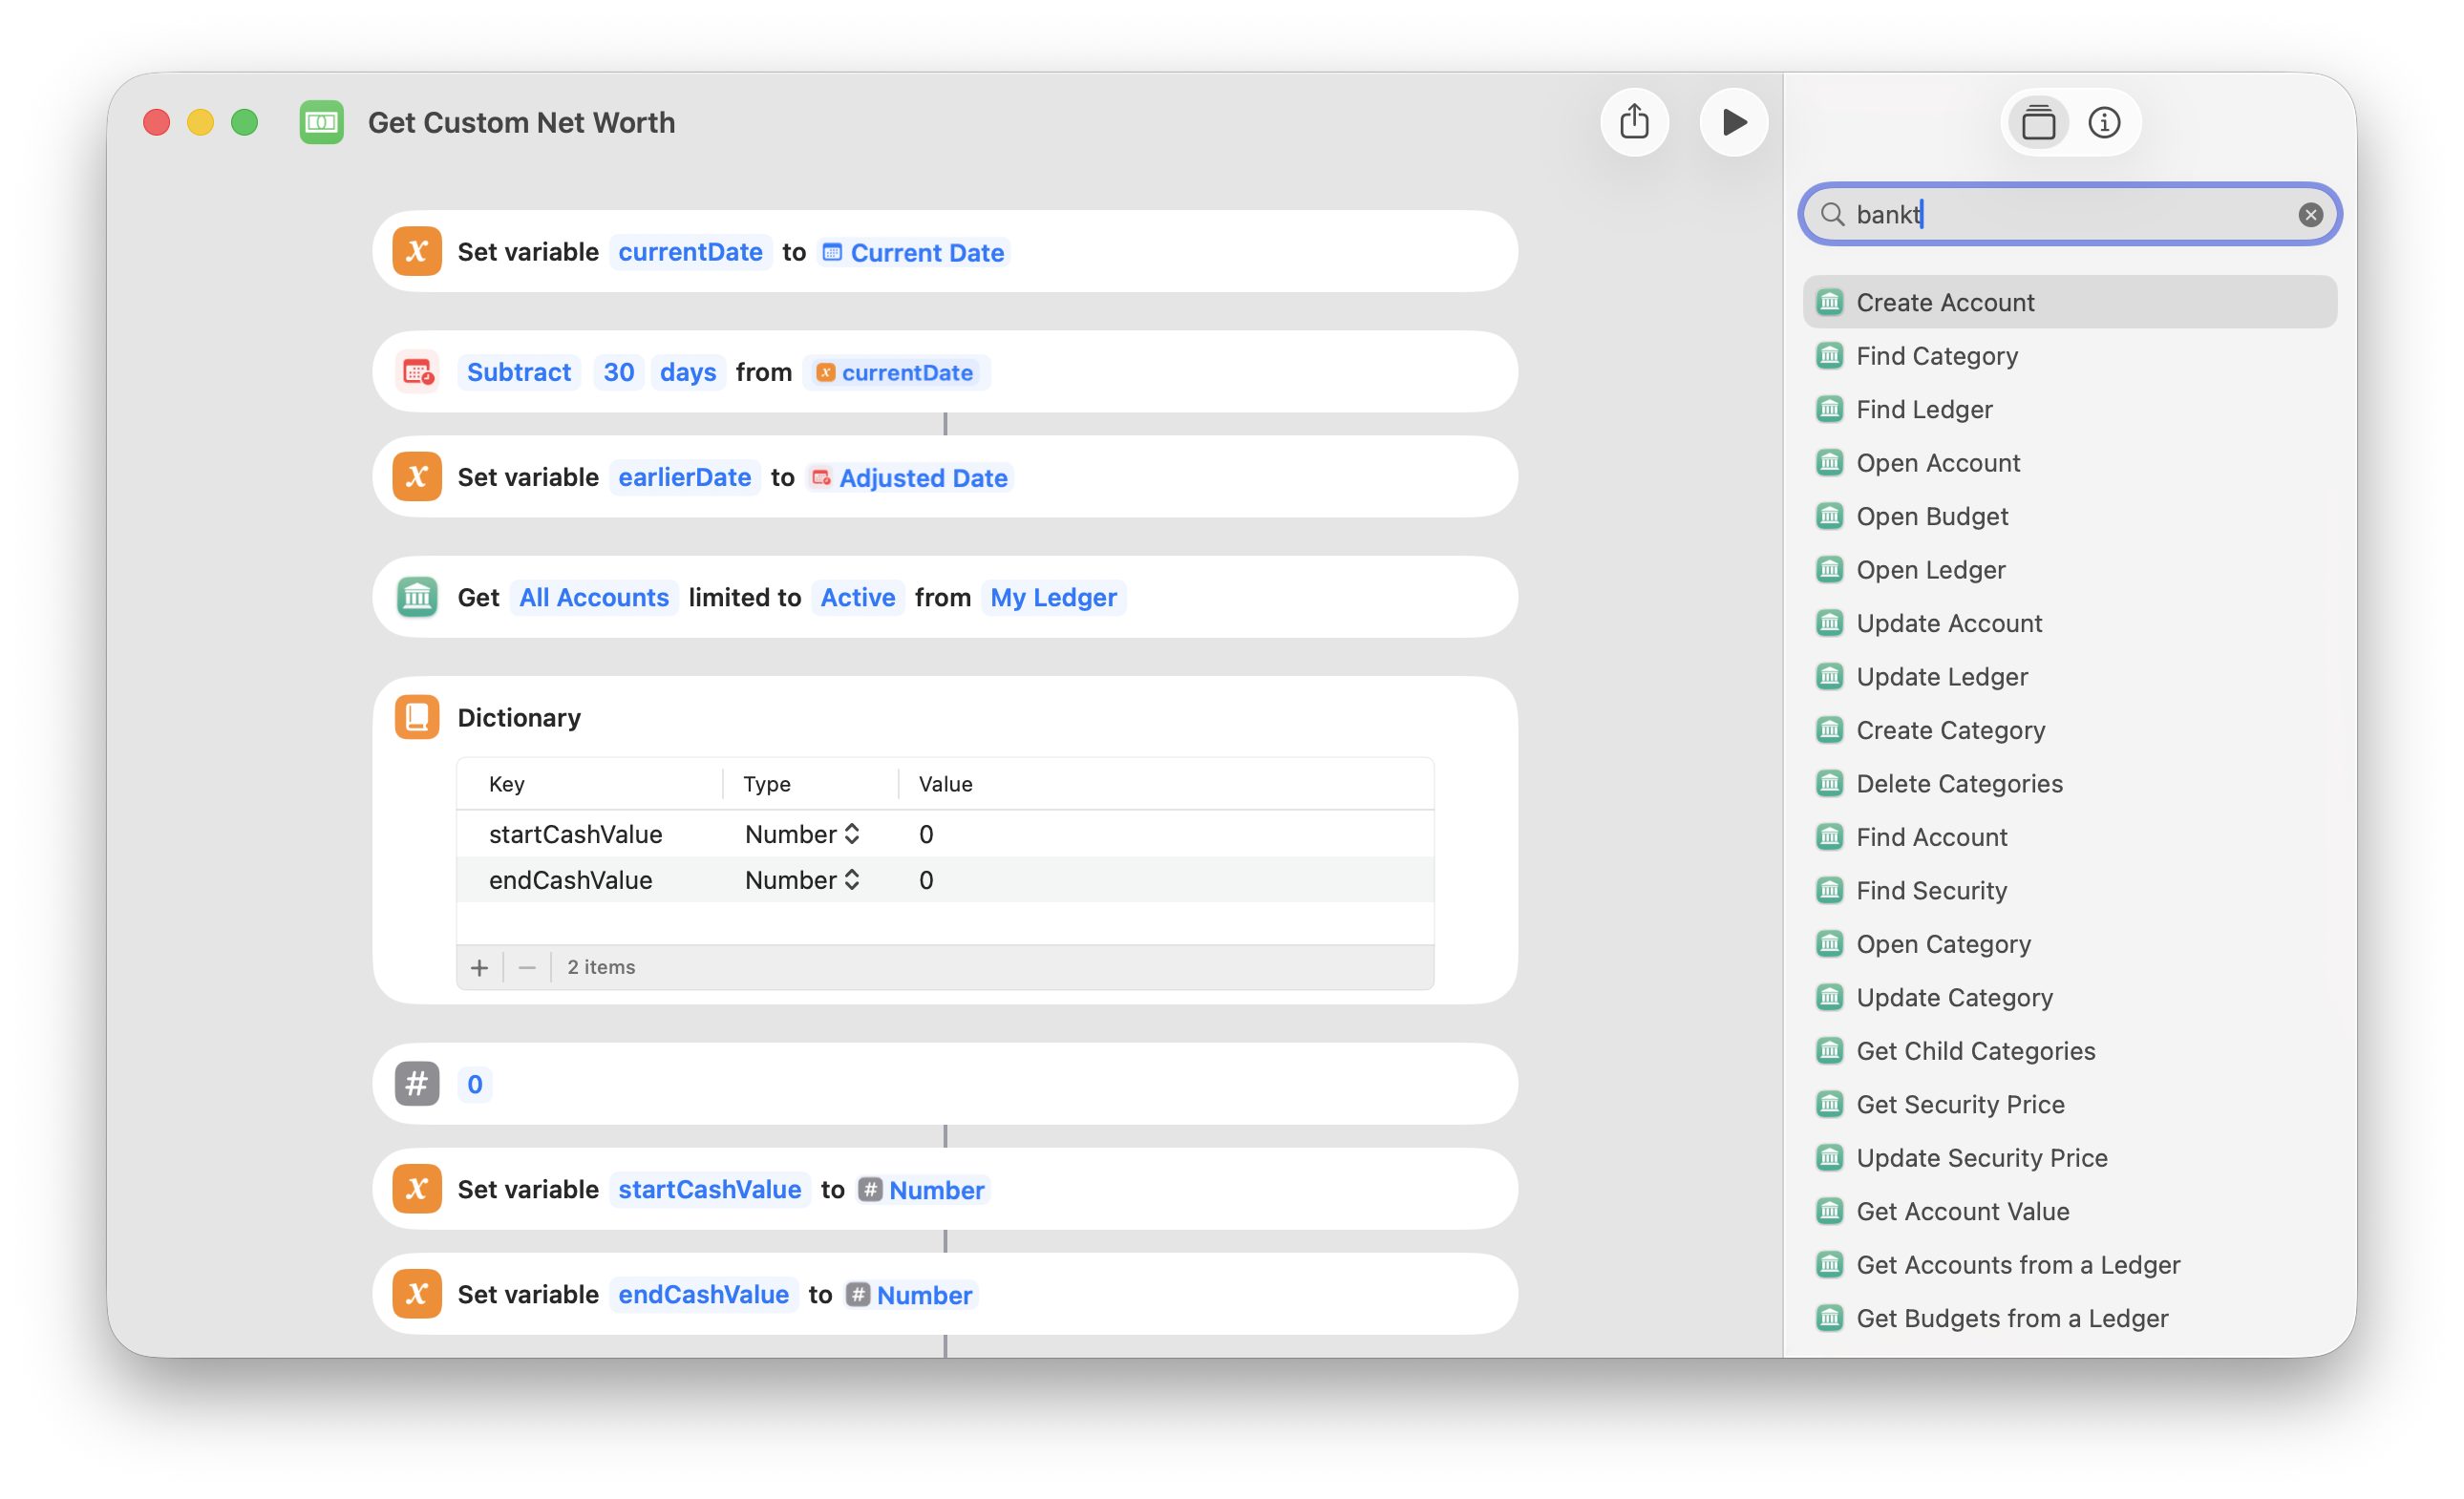This screenshot has width=2464, height=1499.
Task: Click the Get Custom Net Worth shortcut icon
Action: pyautogui.click(x=321, y=122)
